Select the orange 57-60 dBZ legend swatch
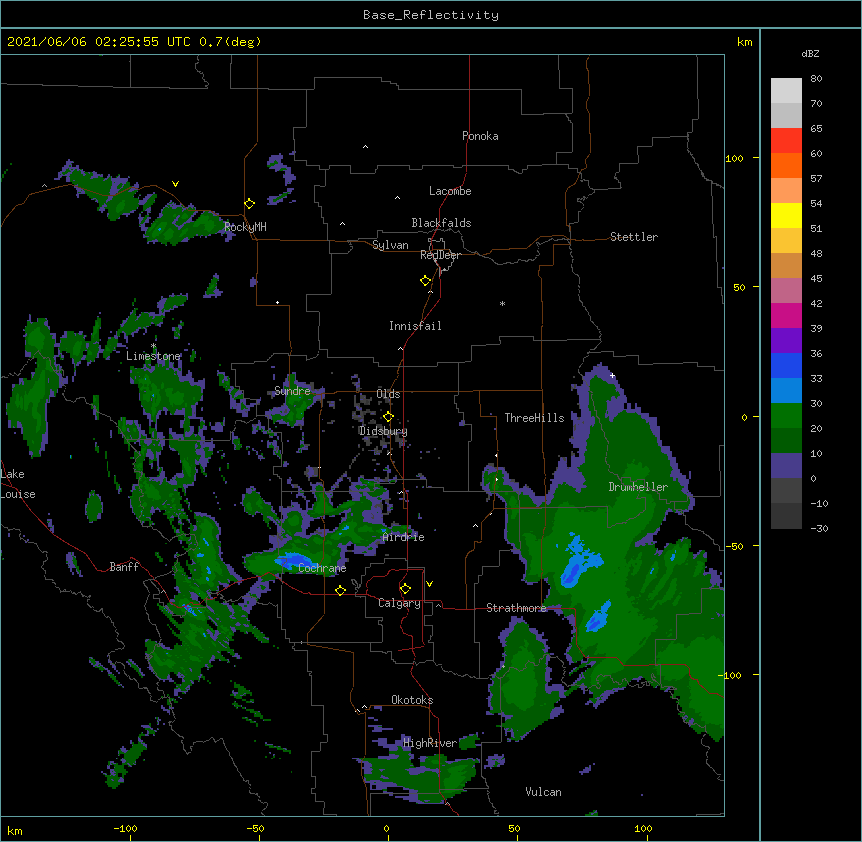Image resolution: width=862 pixels, height=842 pixels. pyautogui.click(x=786, y=166)
